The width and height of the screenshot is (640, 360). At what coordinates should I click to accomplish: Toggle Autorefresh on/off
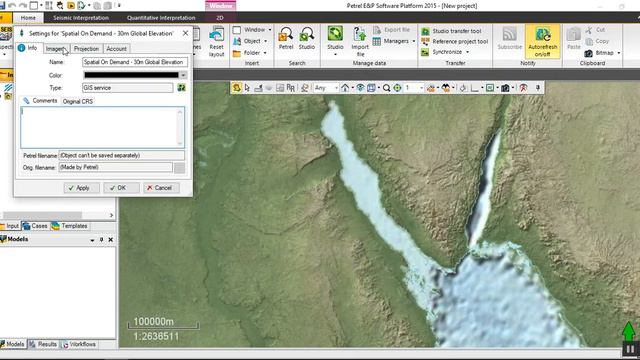[x=542, y=42]
